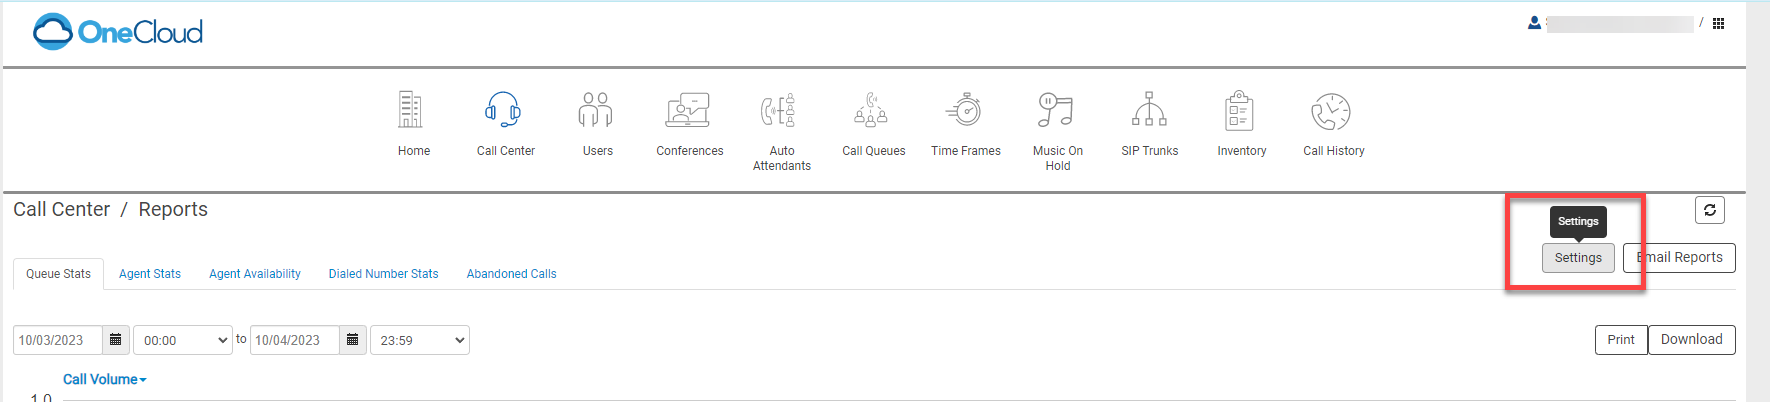Go to the Users icon
The height and width of the screenshot is (402, 1770).
coord(595,110)
